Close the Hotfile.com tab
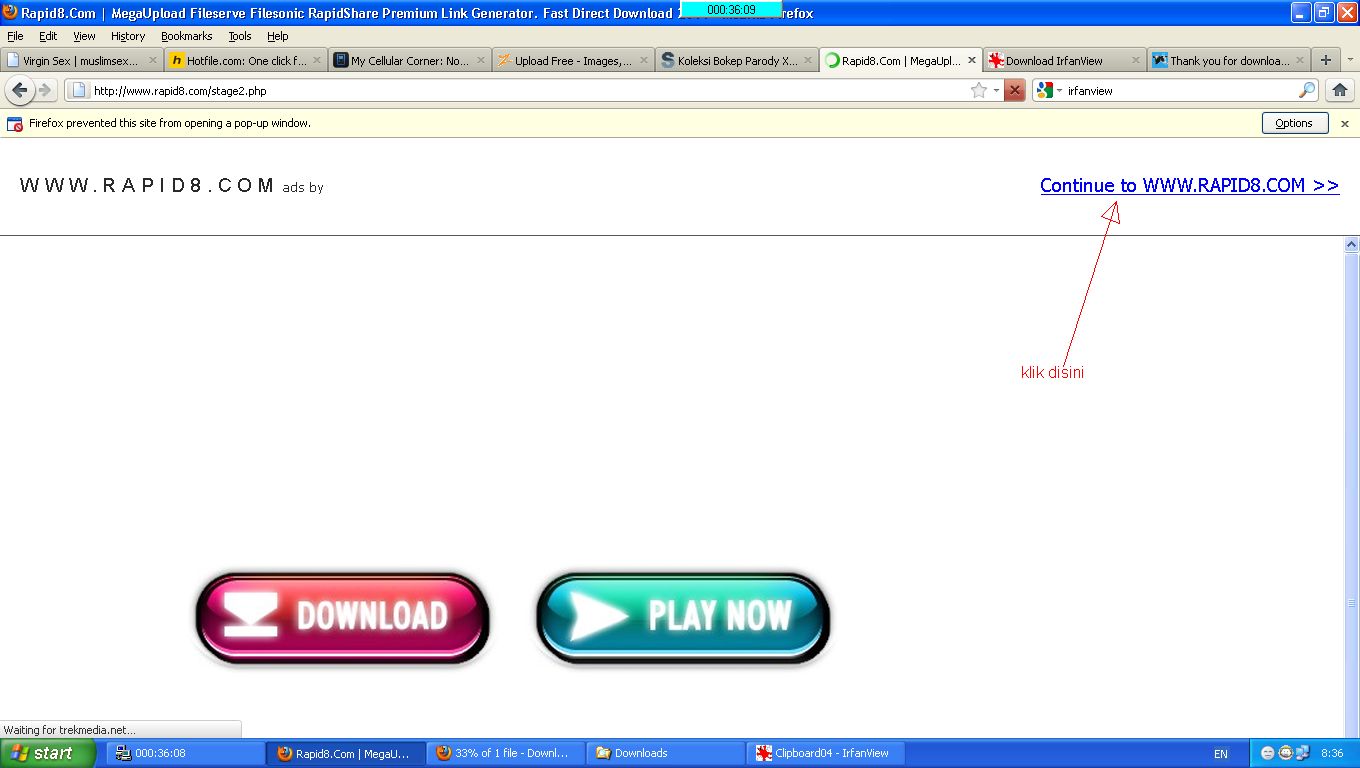The height and width of the screenshot is (768, 1360). click(317, 60)
